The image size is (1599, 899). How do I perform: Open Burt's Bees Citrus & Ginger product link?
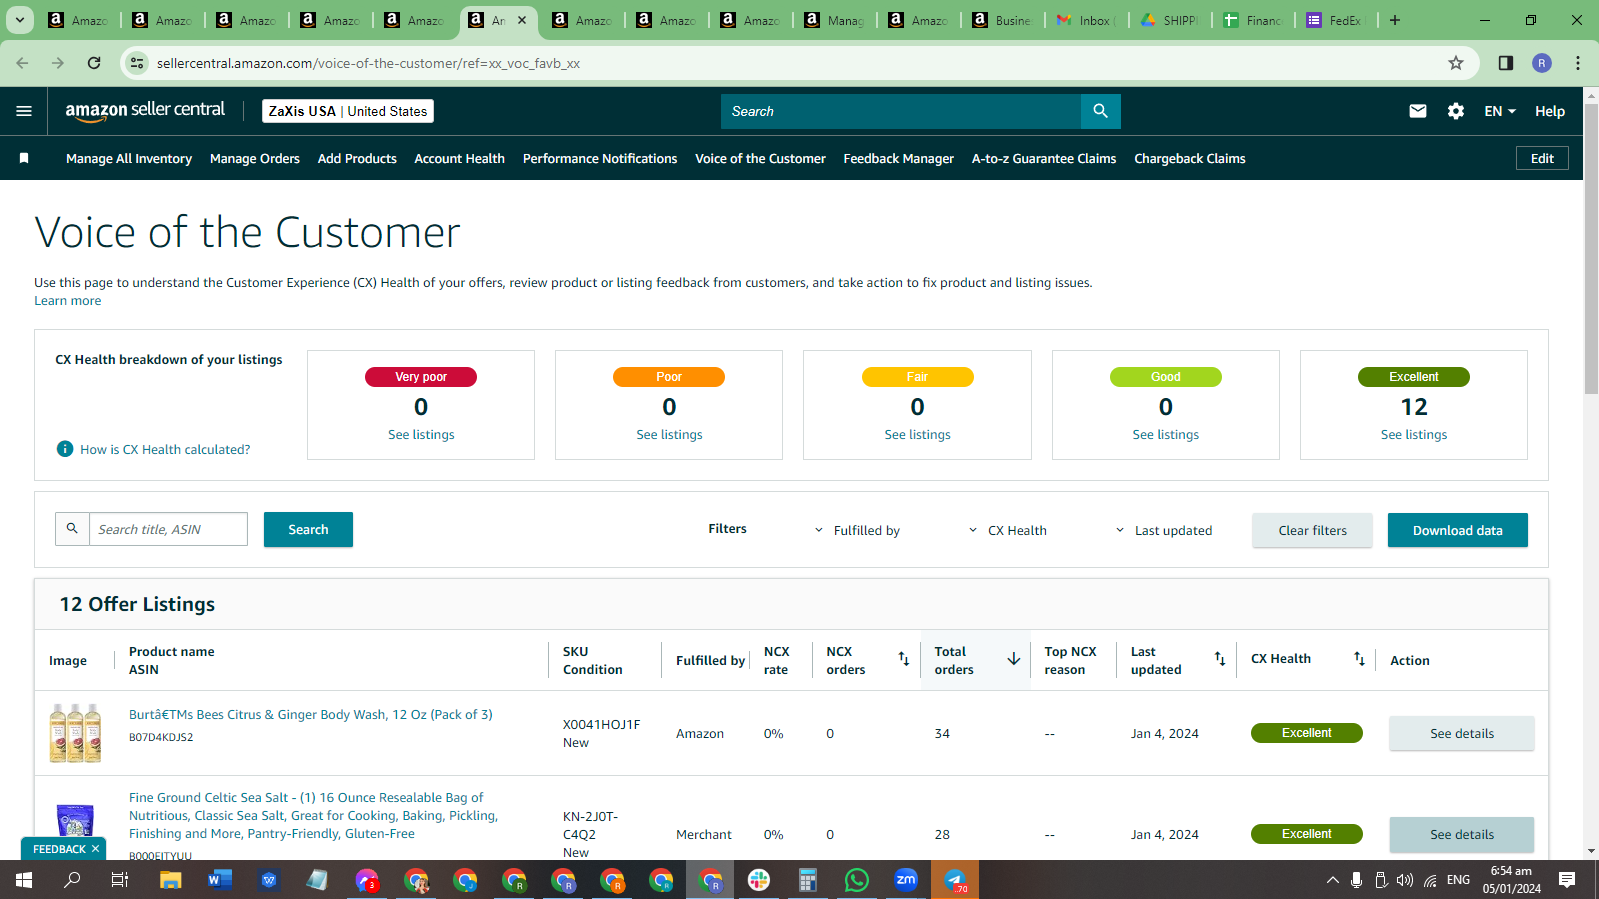311,714
